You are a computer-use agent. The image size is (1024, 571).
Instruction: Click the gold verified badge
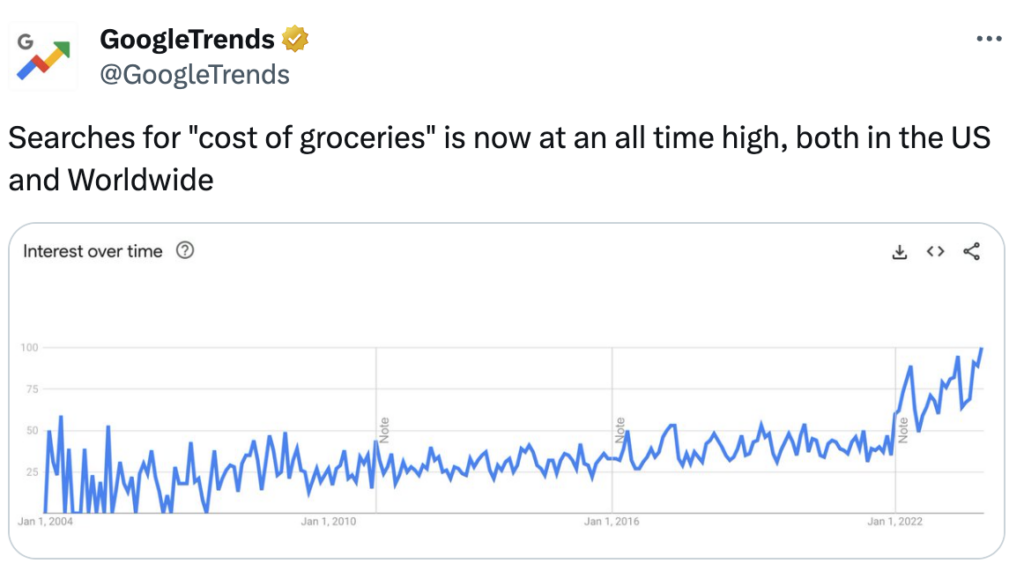(295, 39)
